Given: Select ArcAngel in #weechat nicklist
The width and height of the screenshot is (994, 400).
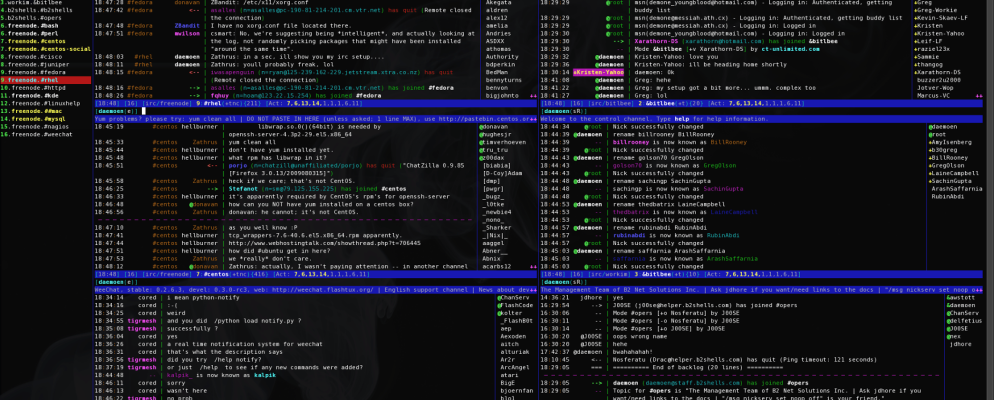Looking at the screenshot, I should [515, 366].
